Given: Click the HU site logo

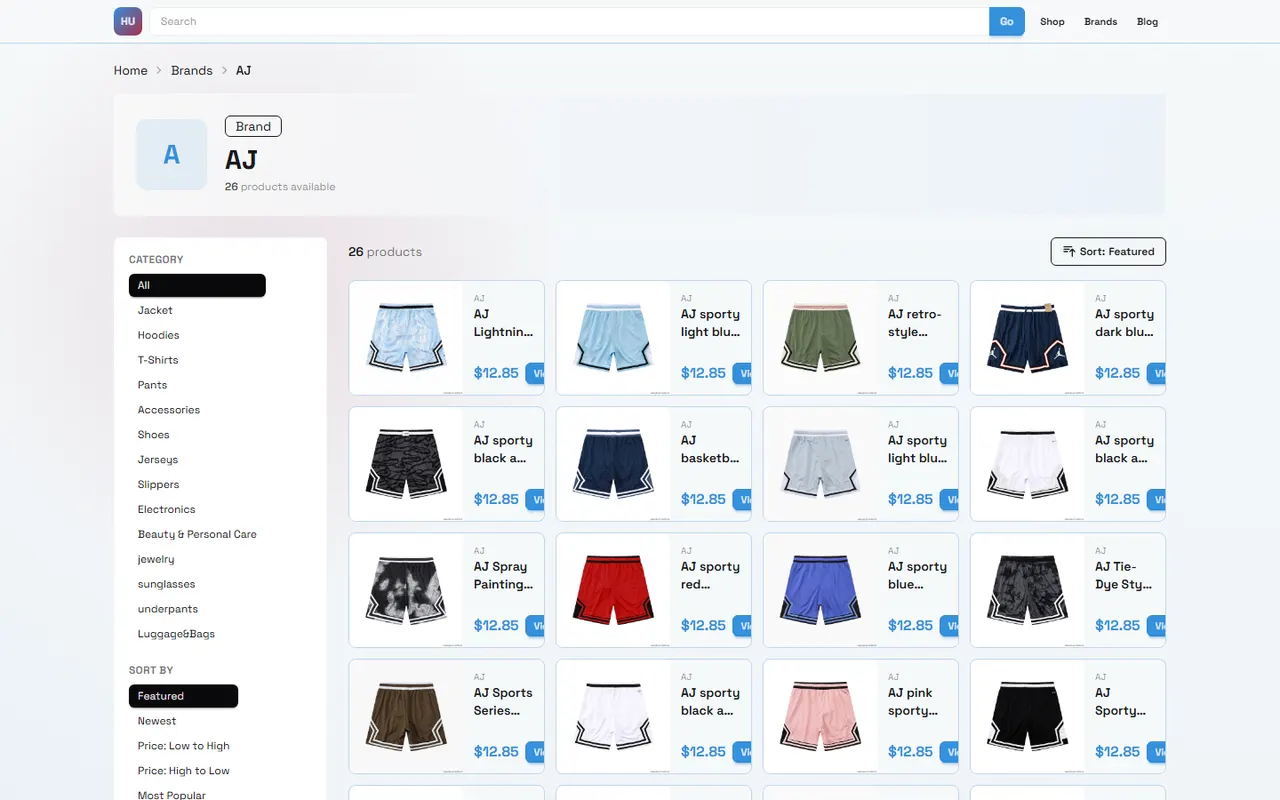Looking at the screenshot, I should pyautogui.click(x=128, y=21).
